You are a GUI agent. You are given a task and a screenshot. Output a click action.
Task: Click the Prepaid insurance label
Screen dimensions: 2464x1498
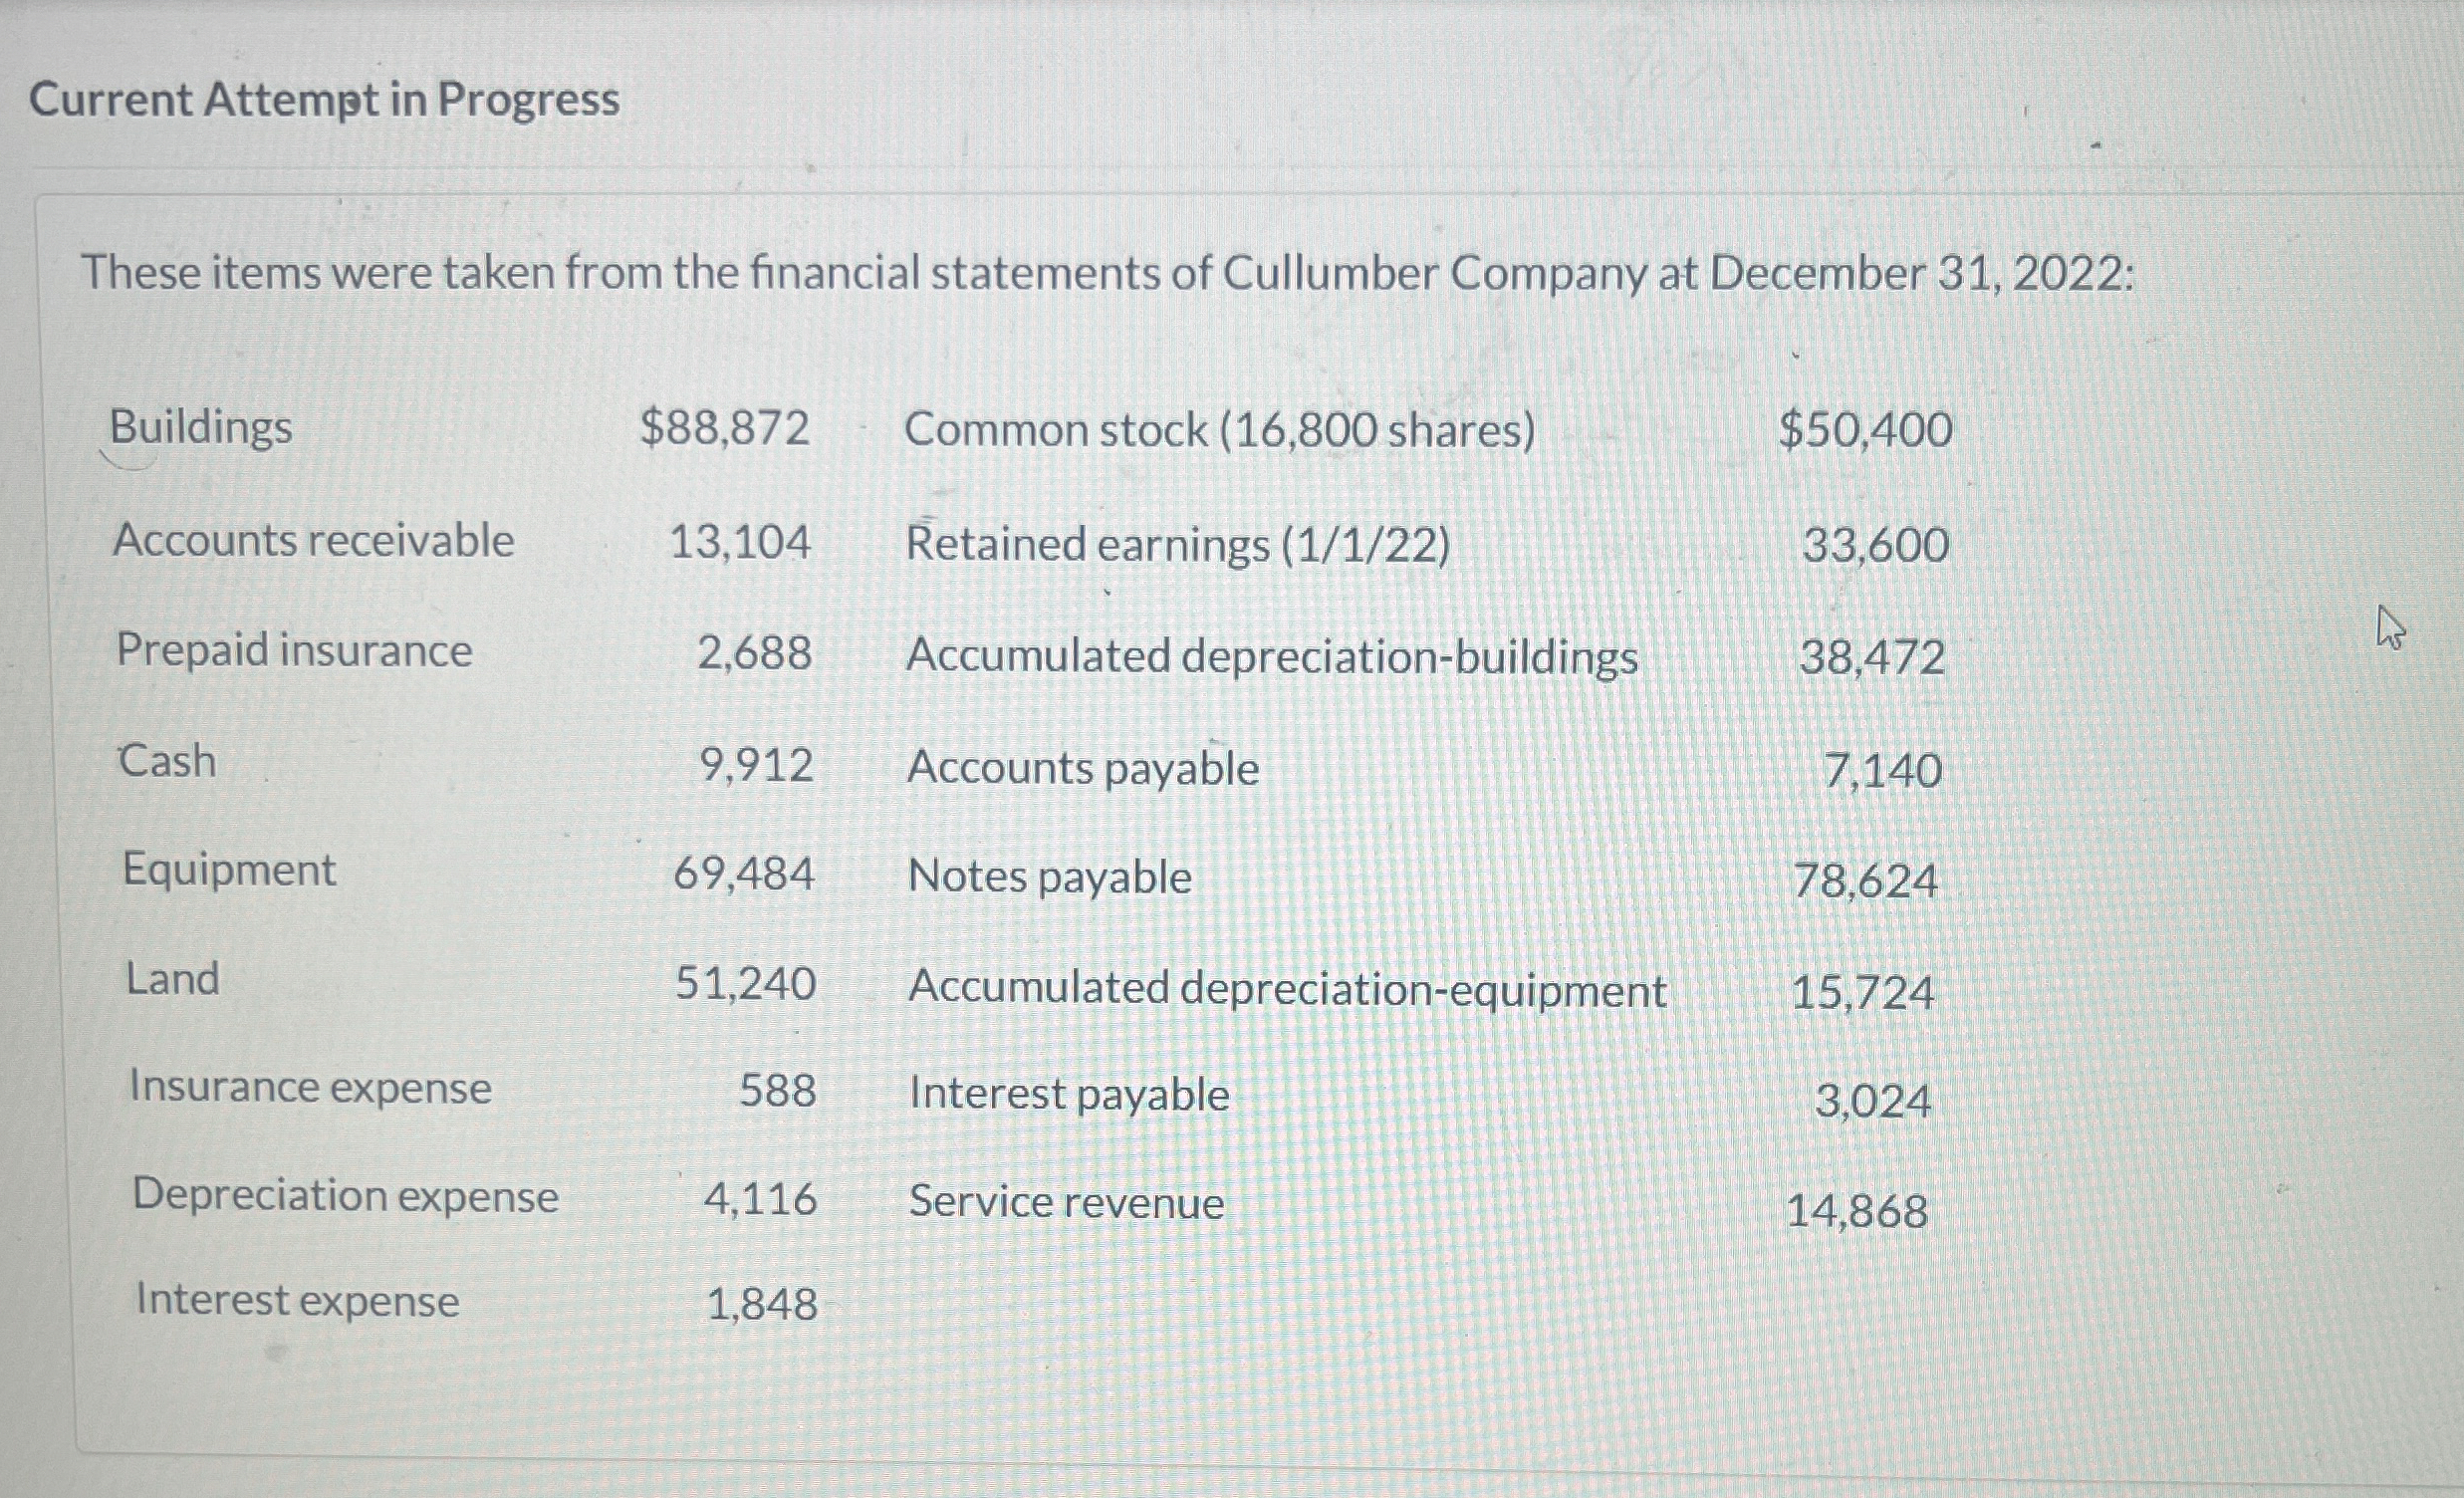pyautogui.click(x=294, y=651)
